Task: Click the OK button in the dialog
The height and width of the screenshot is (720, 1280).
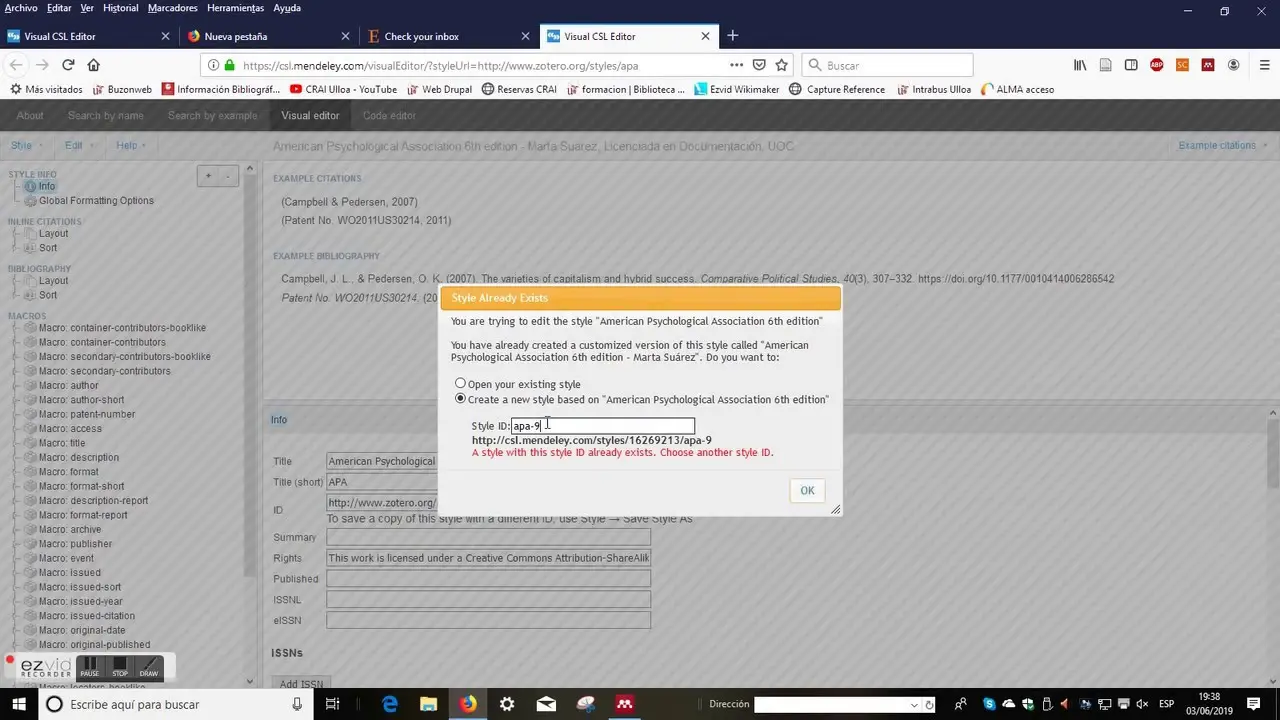Action: [807, 490]
